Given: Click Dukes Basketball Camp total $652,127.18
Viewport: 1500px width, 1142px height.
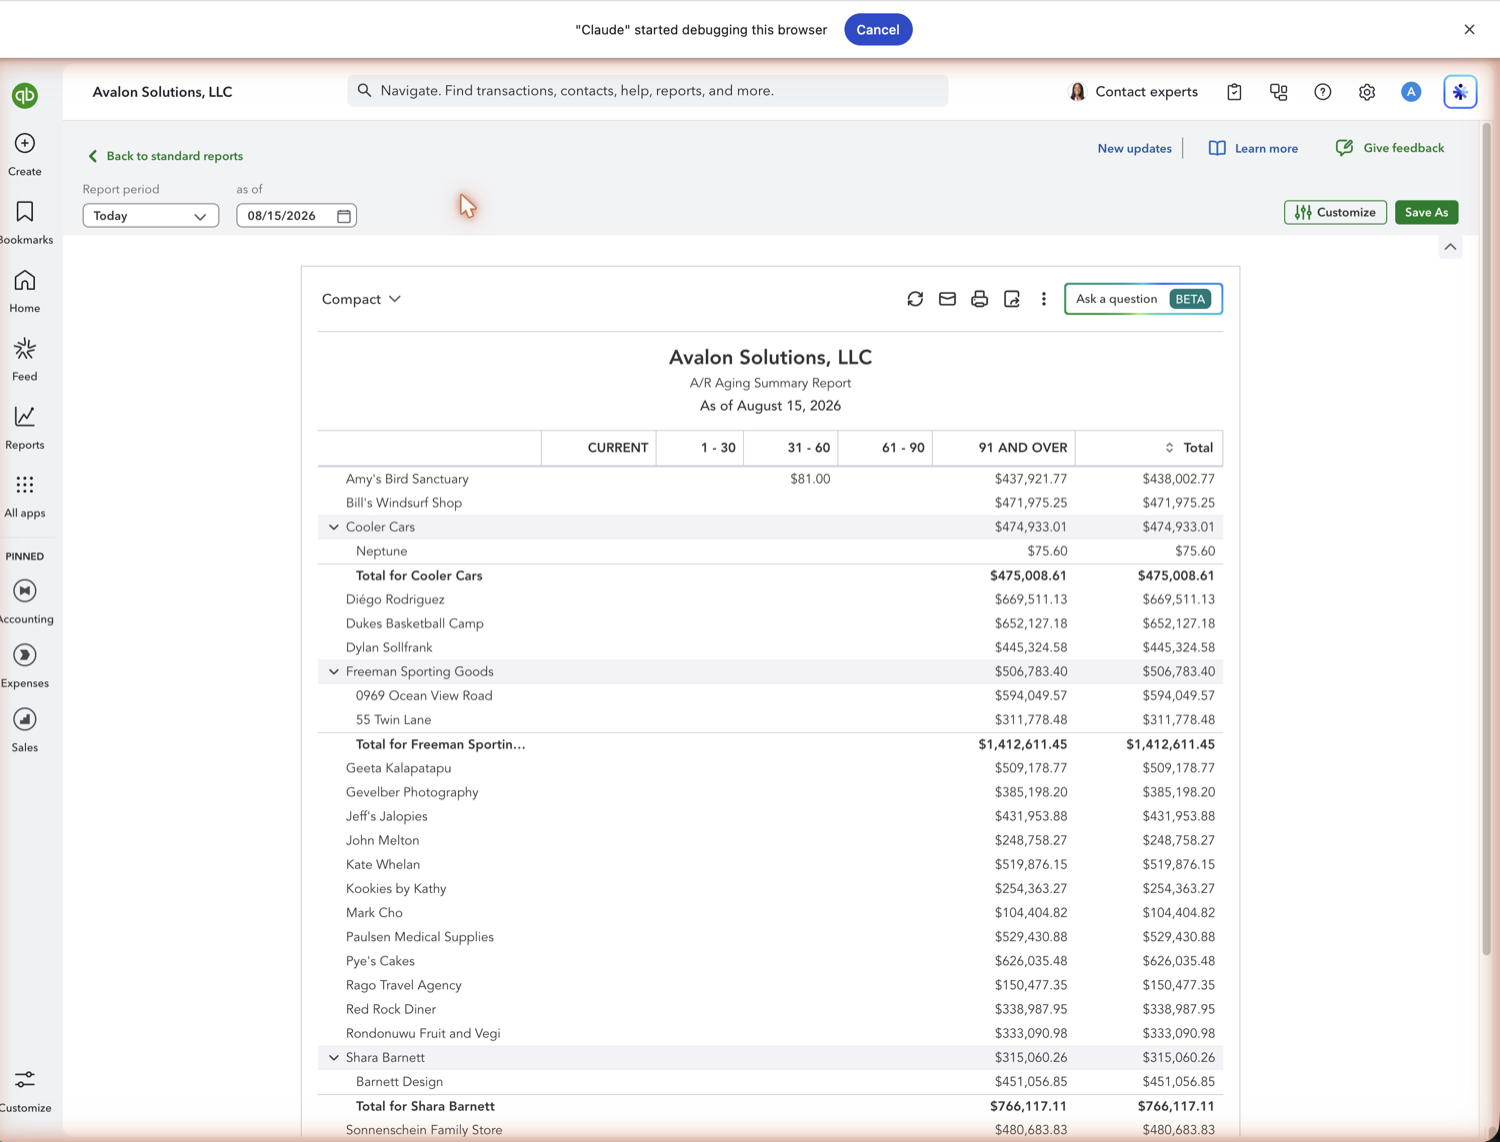Looking at the screenshot, I should click(x=1178, y=624).
